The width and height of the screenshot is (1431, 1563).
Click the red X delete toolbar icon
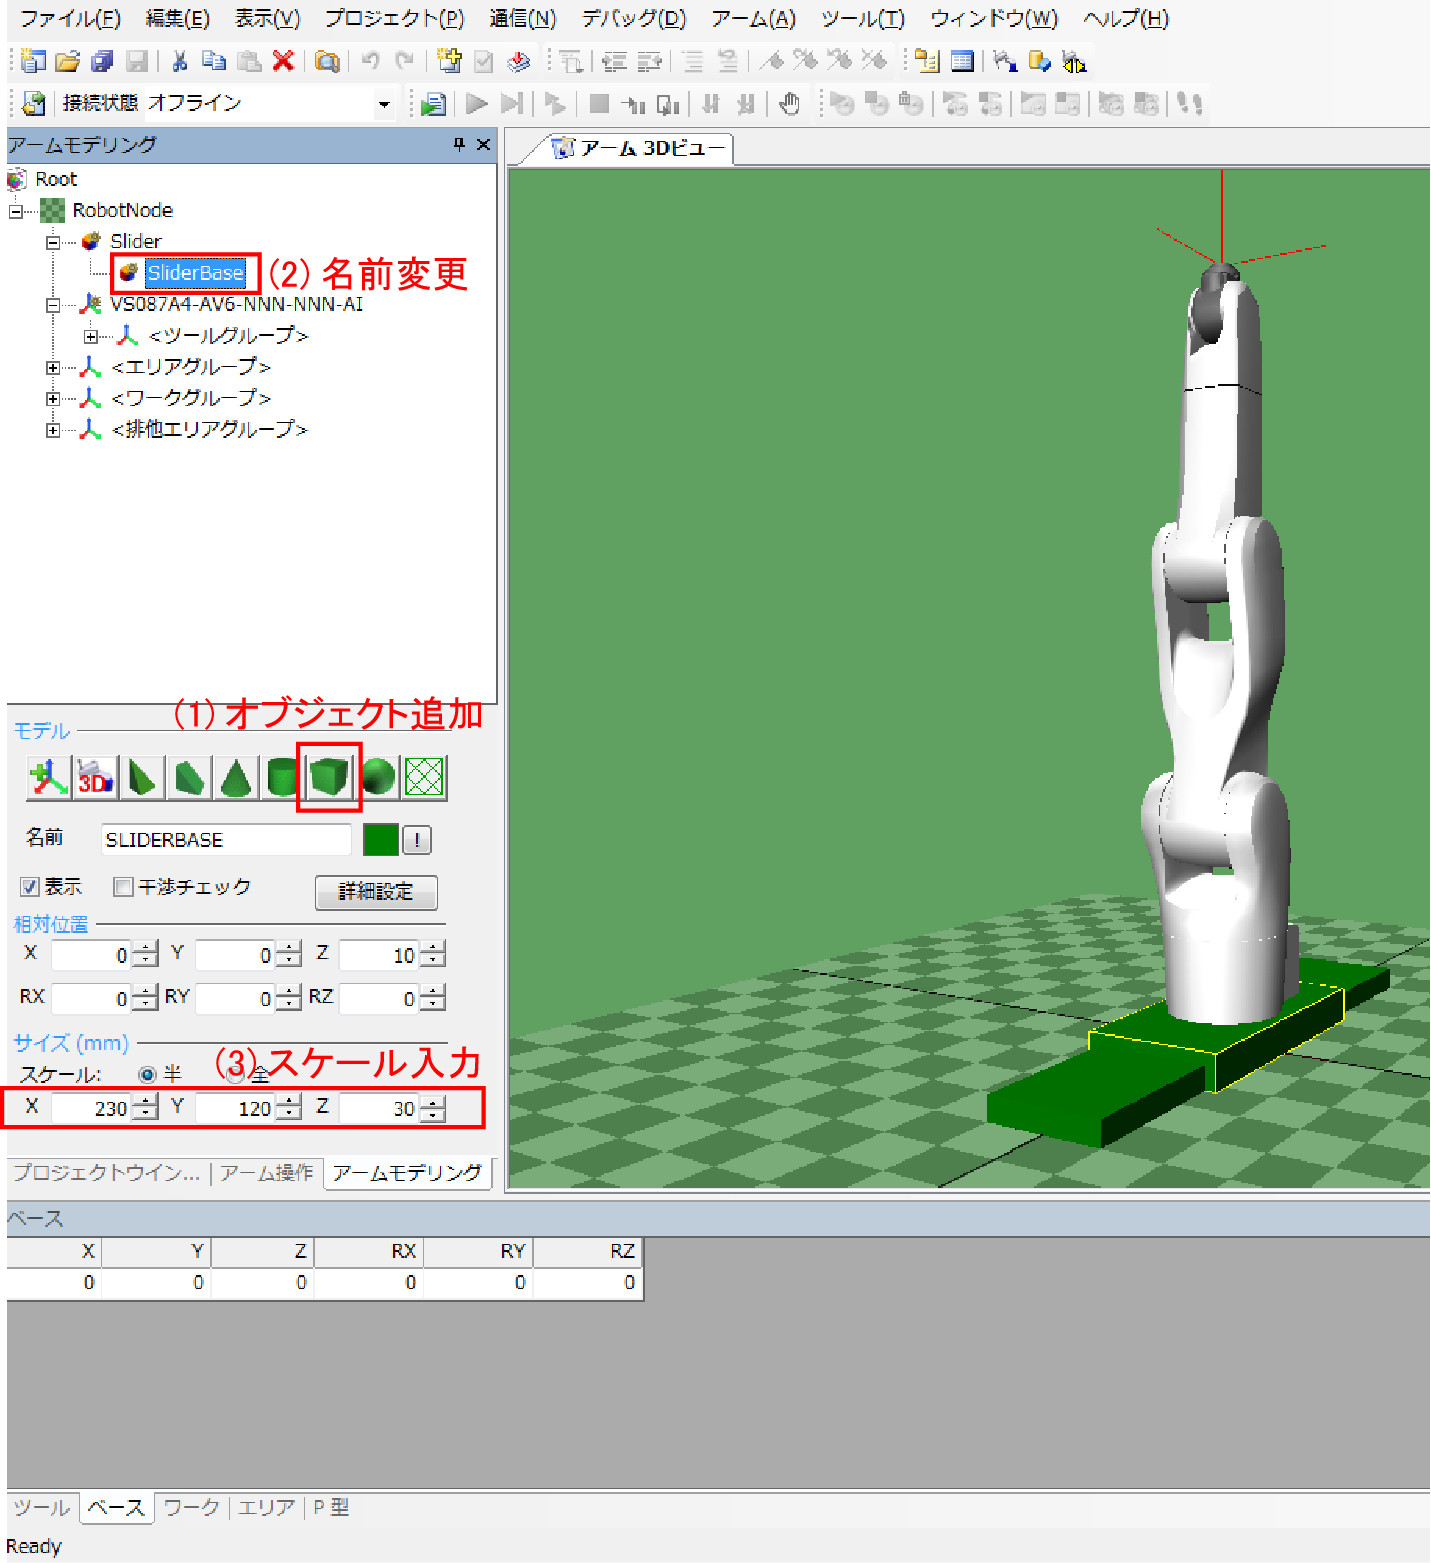(283, 61)
